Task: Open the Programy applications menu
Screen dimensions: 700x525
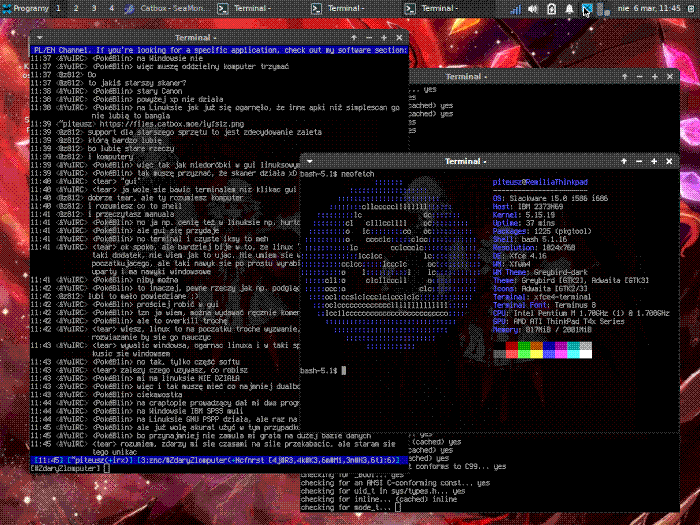Action: [x=25, y=8]
